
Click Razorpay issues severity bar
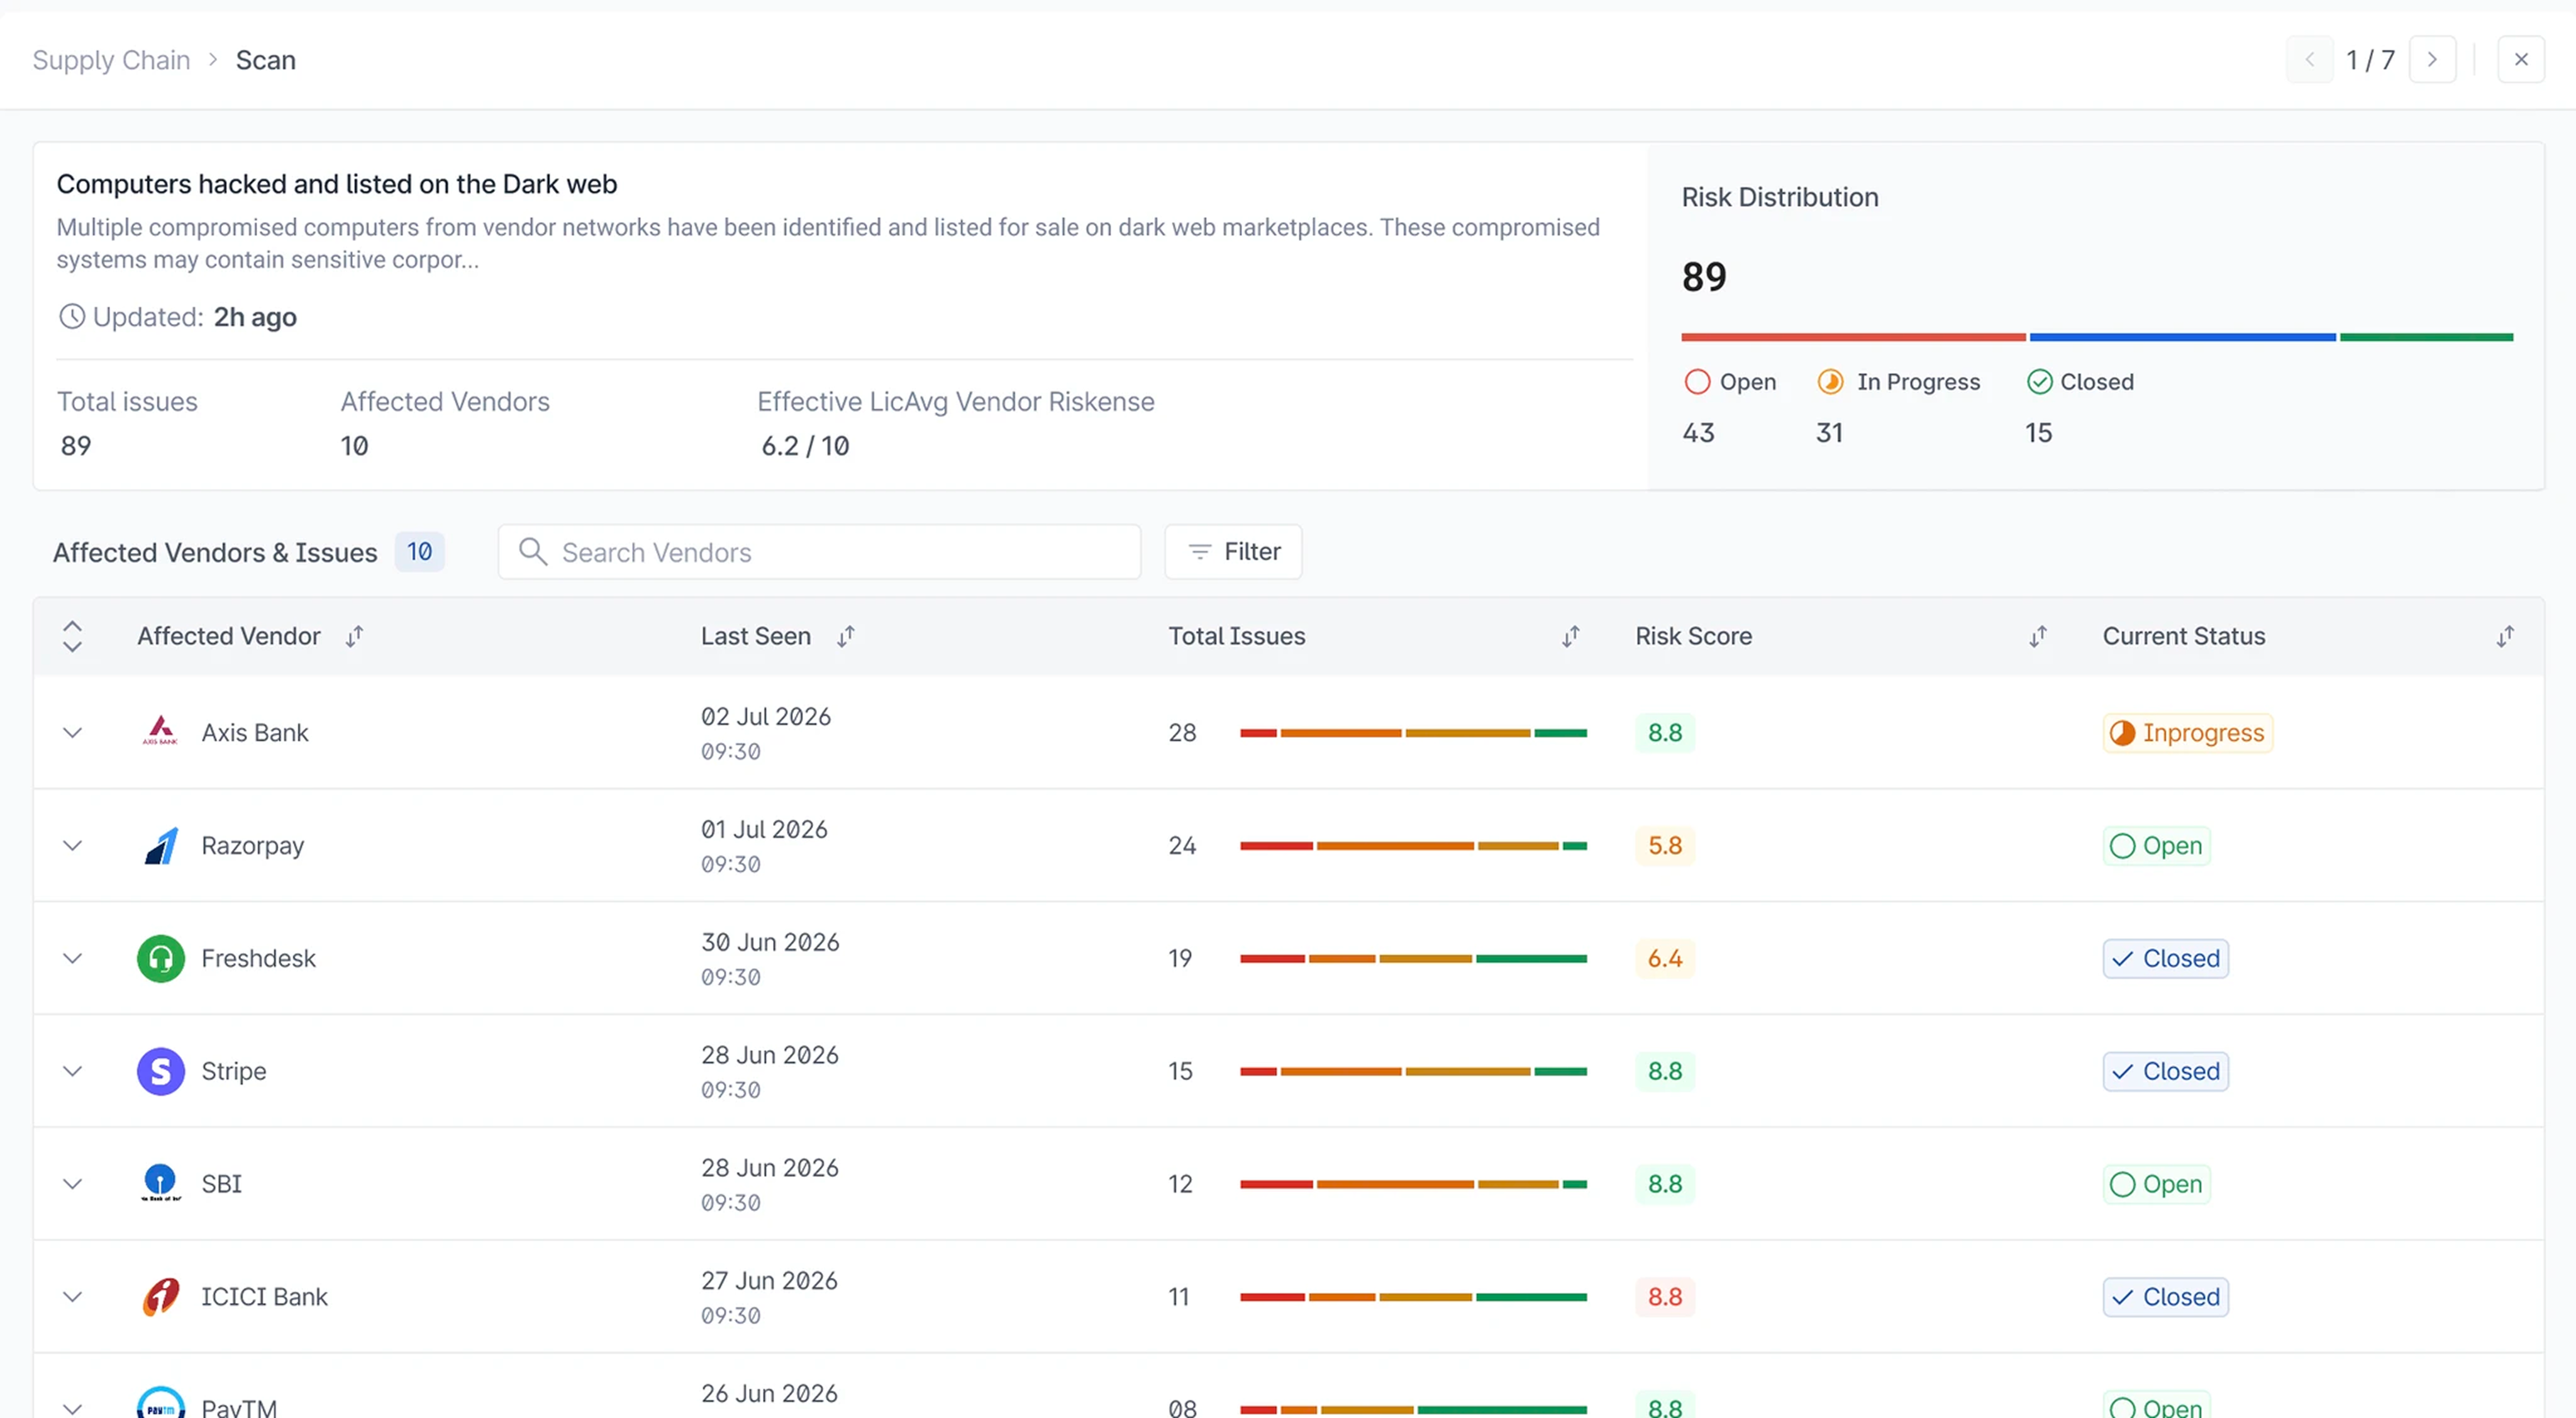pyautogui.click(x=1413, y=846)
